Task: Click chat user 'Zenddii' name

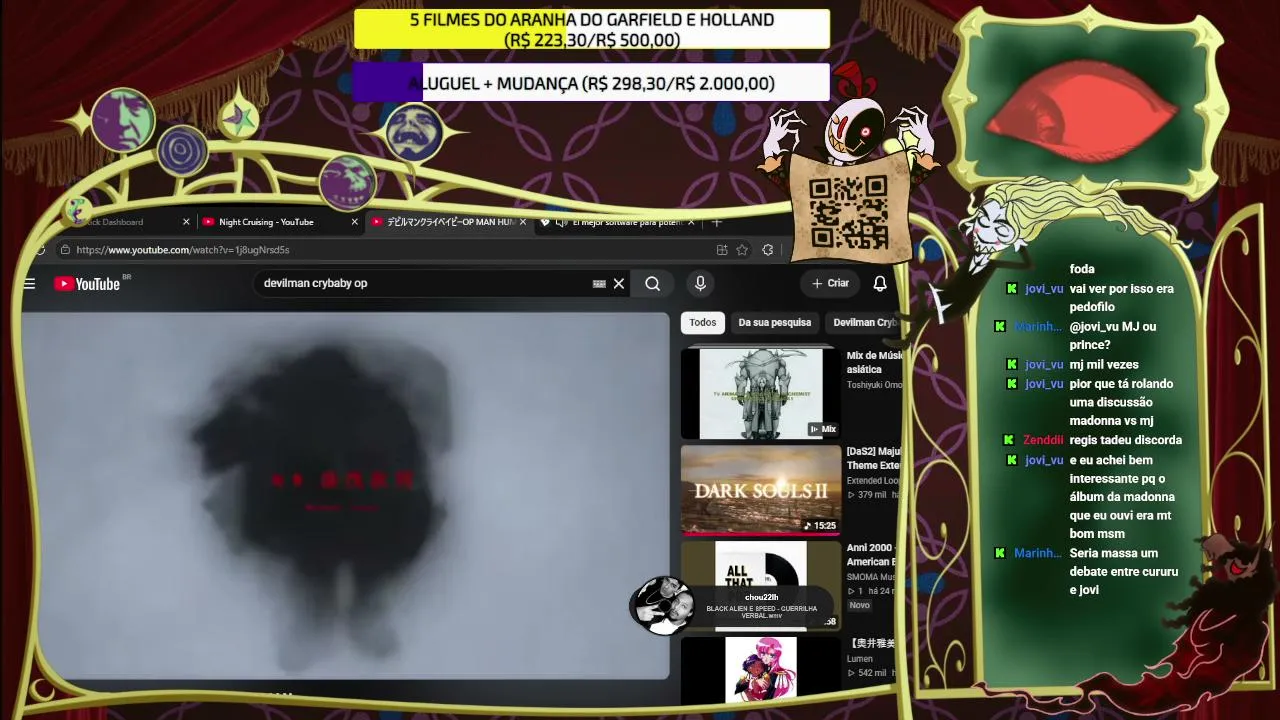Action: [1043, 440]
